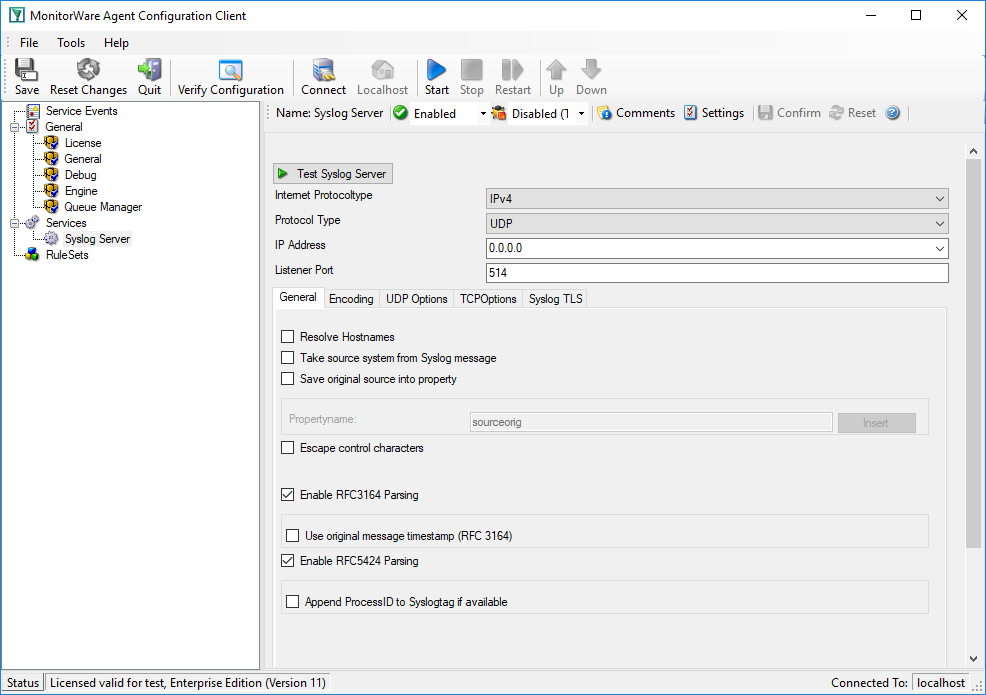
Task: Start the service with the blue play icon
Action: point(436,70)
